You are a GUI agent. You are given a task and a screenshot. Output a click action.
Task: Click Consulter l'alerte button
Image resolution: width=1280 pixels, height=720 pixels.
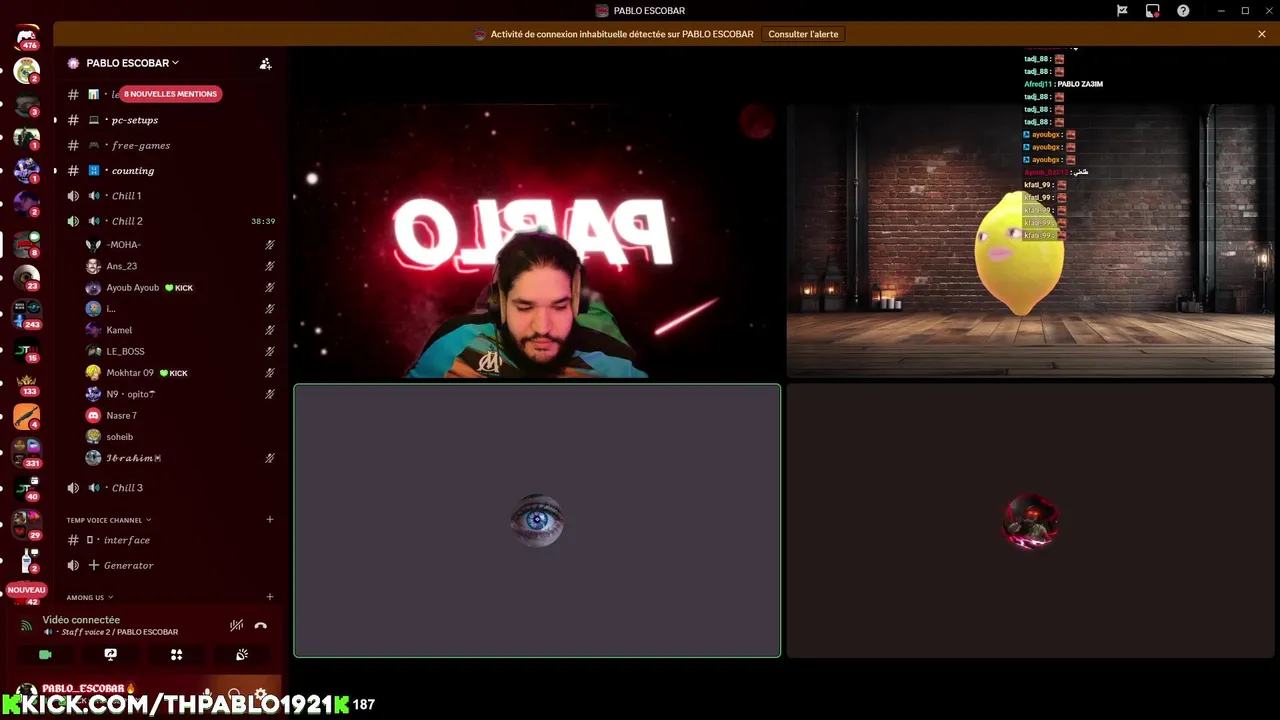(x=803, y=34)
